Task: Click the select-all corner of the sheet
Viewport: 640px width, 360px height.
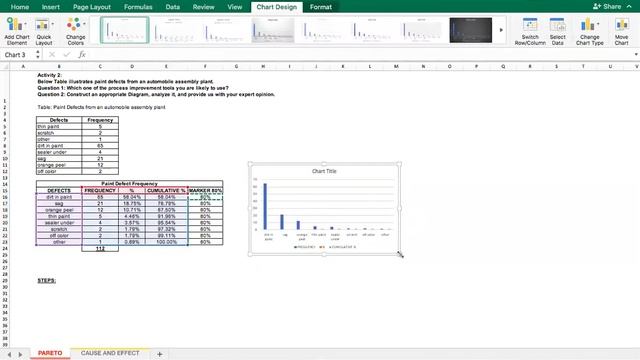Action: [5, 66]
